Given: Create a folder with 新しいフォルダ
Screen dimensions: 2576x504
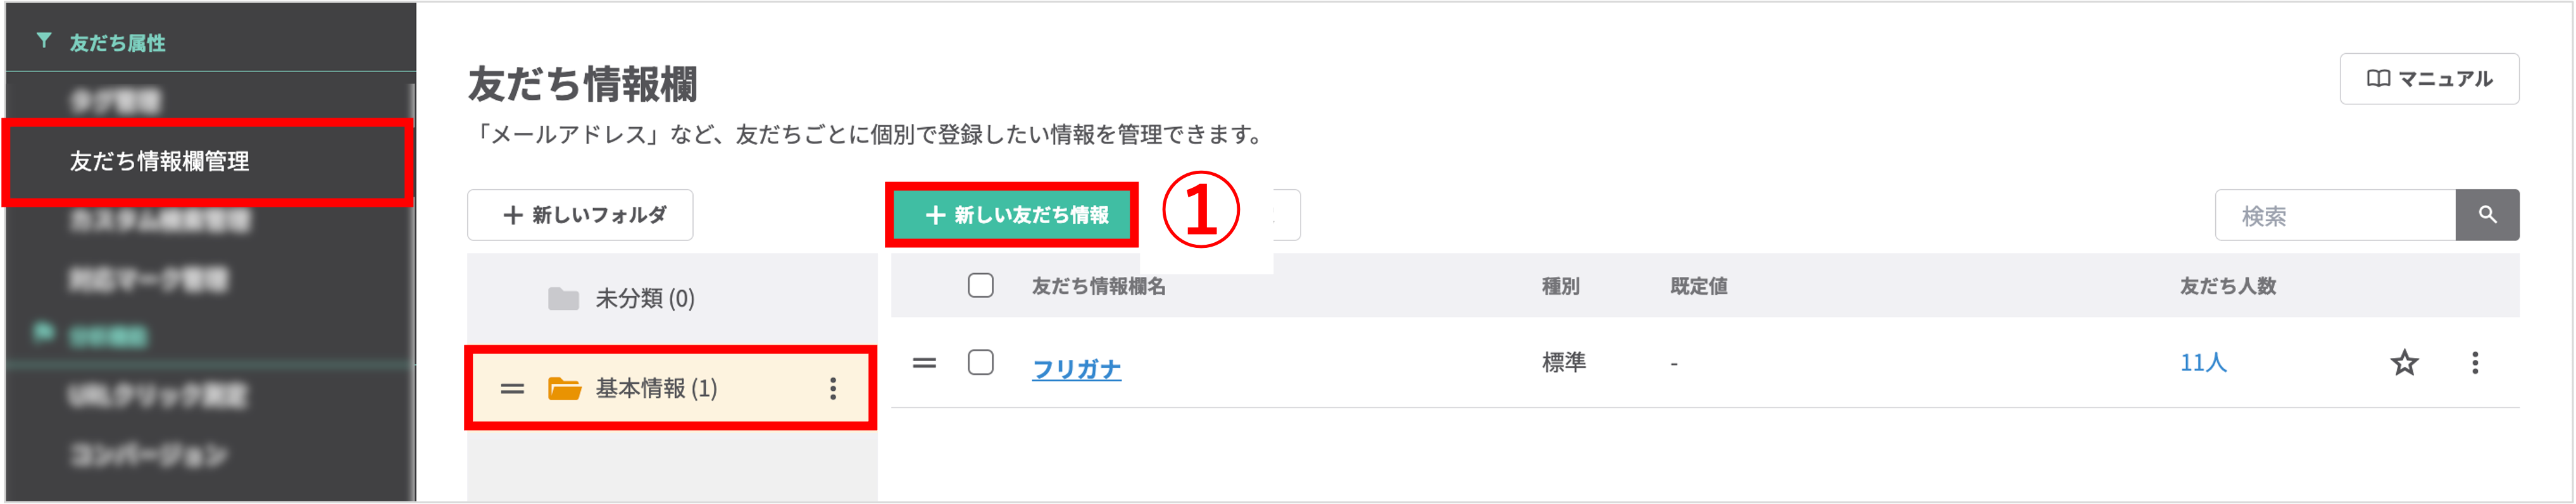Looking at the screenshot, I should click(580, 215).
